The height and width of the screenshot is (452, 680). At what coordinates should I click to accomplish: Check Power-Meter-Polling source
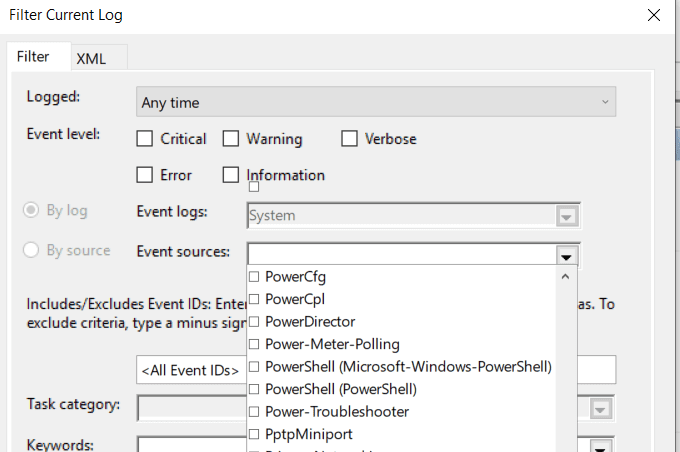click(254, 344)
